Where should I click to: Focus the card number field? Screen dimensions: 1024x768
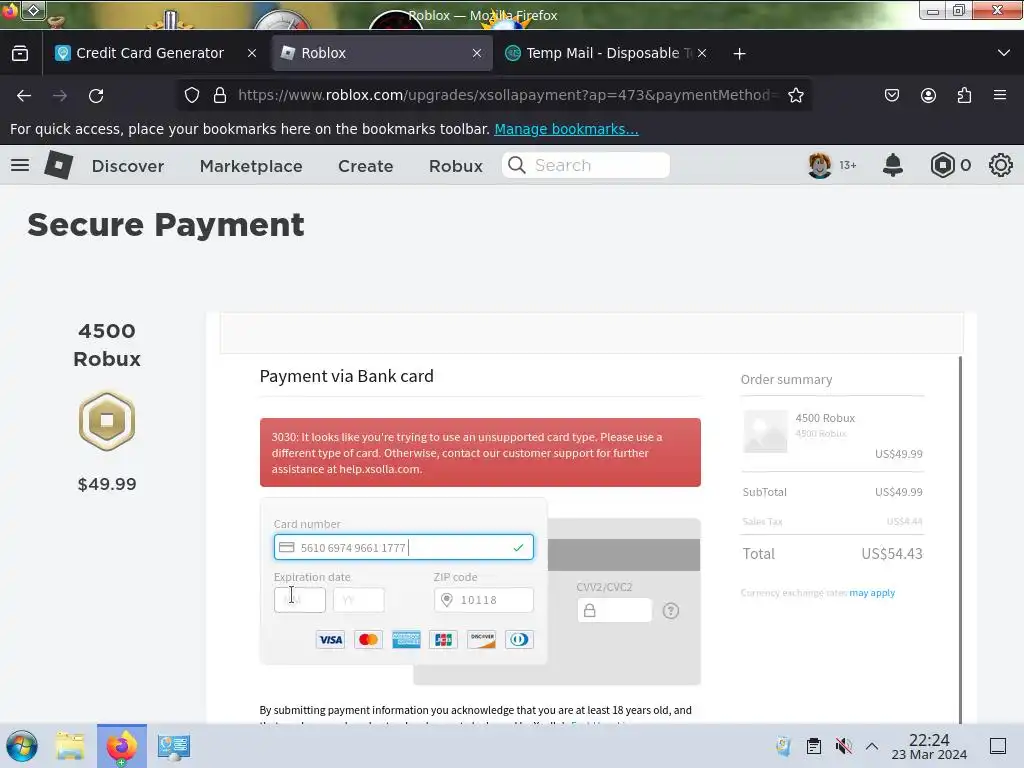coord(404,547)
